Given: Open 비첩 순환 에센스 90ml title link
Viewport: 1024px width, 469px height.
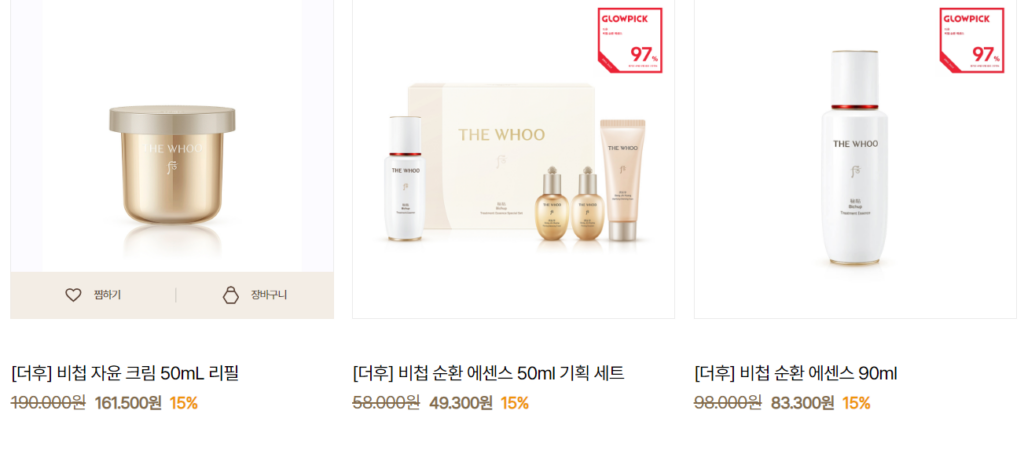Looking at the screenshot, I should (795, 374).
